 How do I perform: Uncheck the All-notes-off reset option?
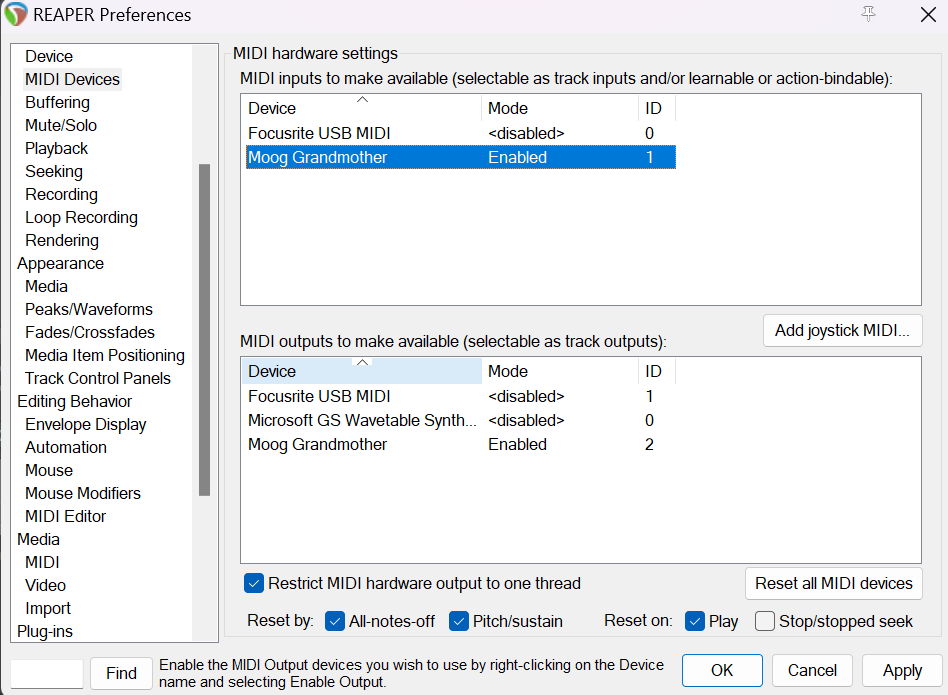tap(334, 621)
